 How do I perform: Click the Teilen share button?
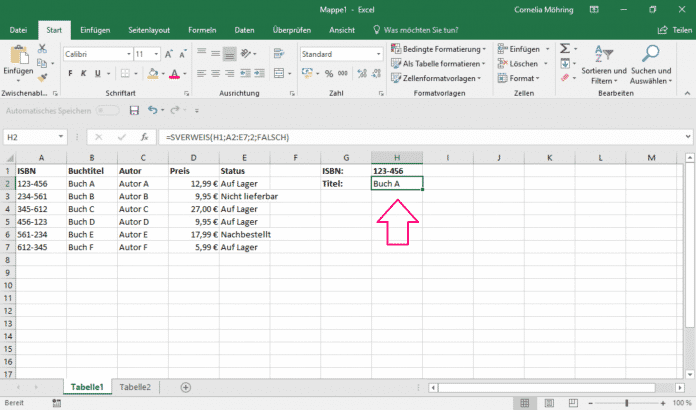[671, 31]
